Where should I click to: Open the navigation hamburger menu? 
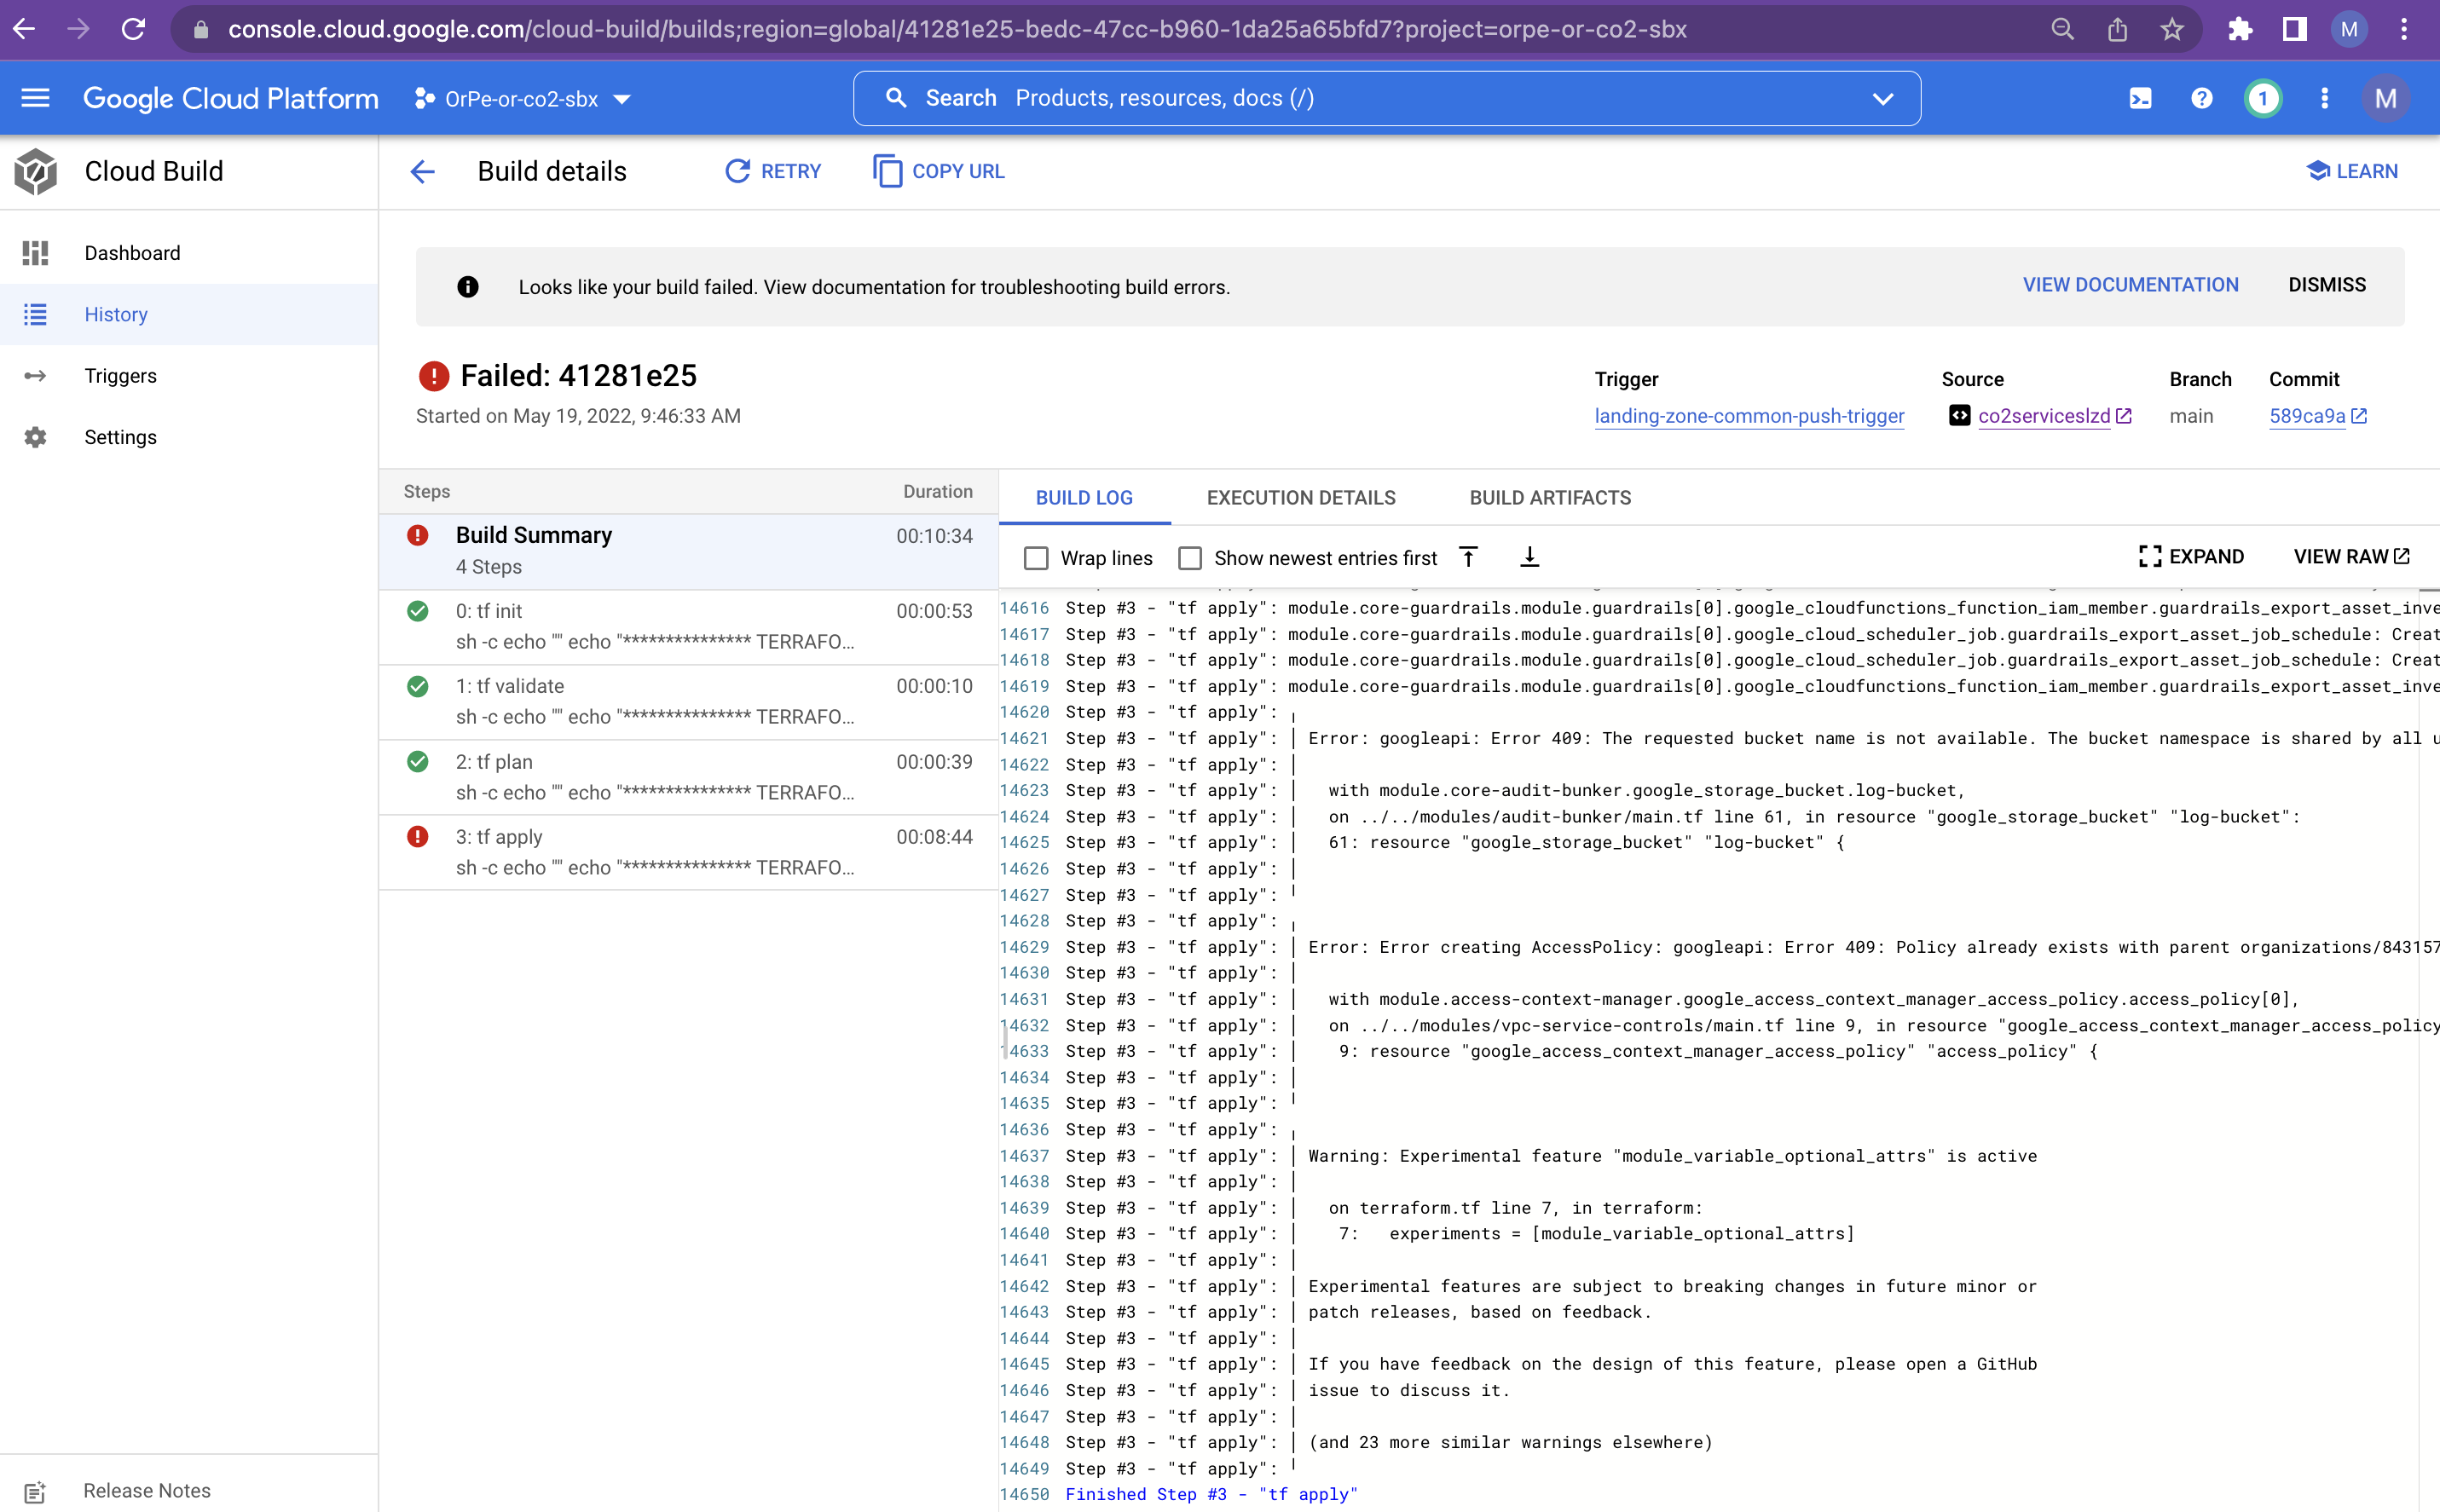click(x=35, y=97)
